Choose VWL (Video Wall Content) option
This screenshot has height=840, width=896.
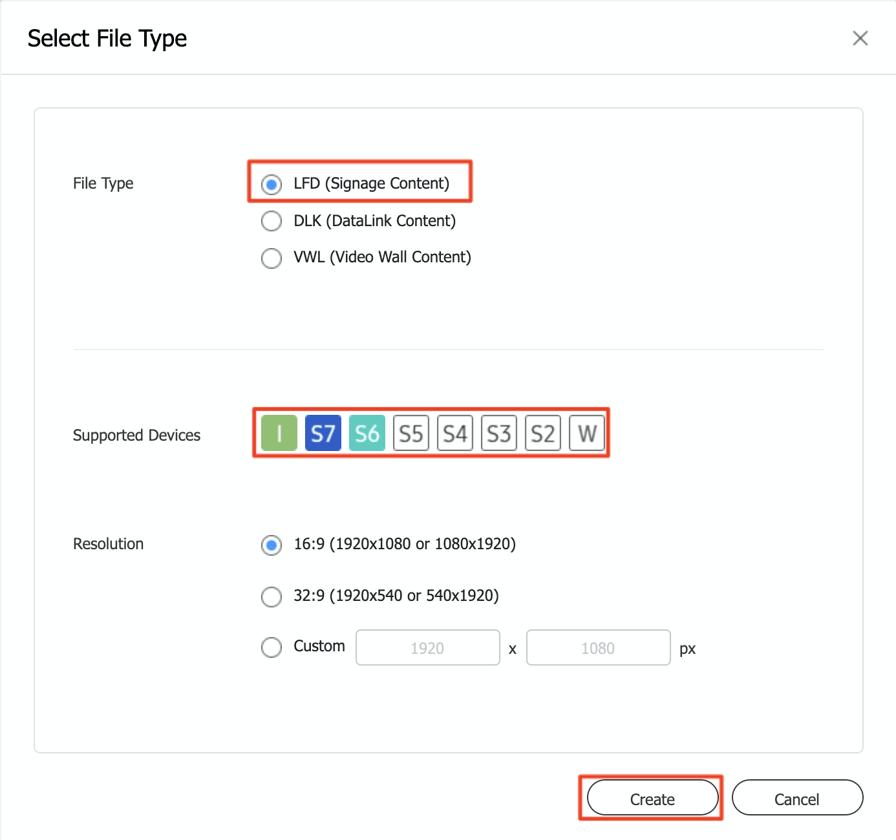click(x=271, y=258)
